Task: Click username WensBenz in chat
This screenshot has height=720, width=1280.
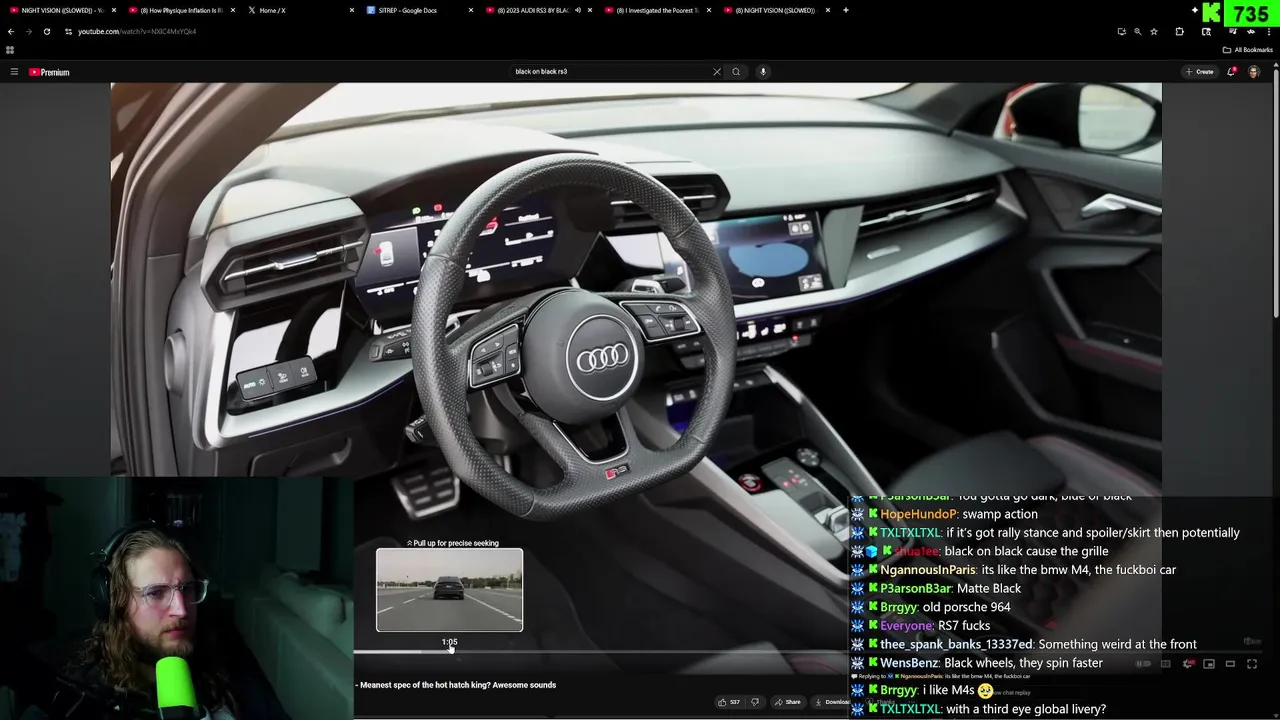Action: (x=909, y=663)
